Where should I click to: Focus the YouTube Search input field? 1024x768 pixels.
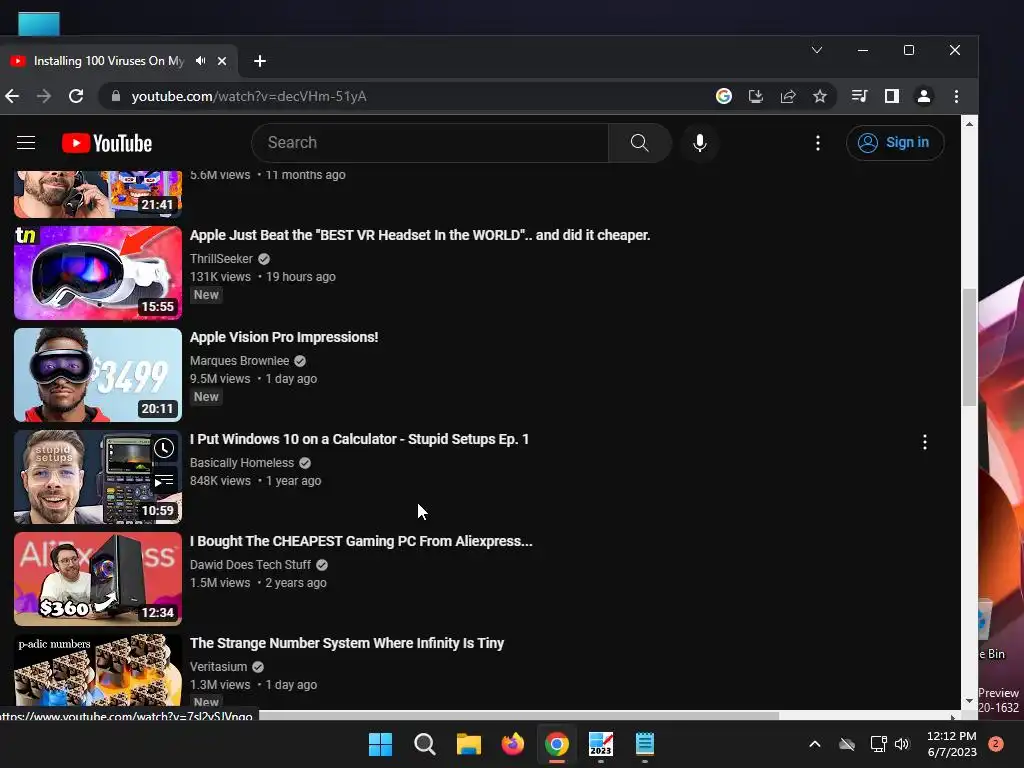click(431, 142)
